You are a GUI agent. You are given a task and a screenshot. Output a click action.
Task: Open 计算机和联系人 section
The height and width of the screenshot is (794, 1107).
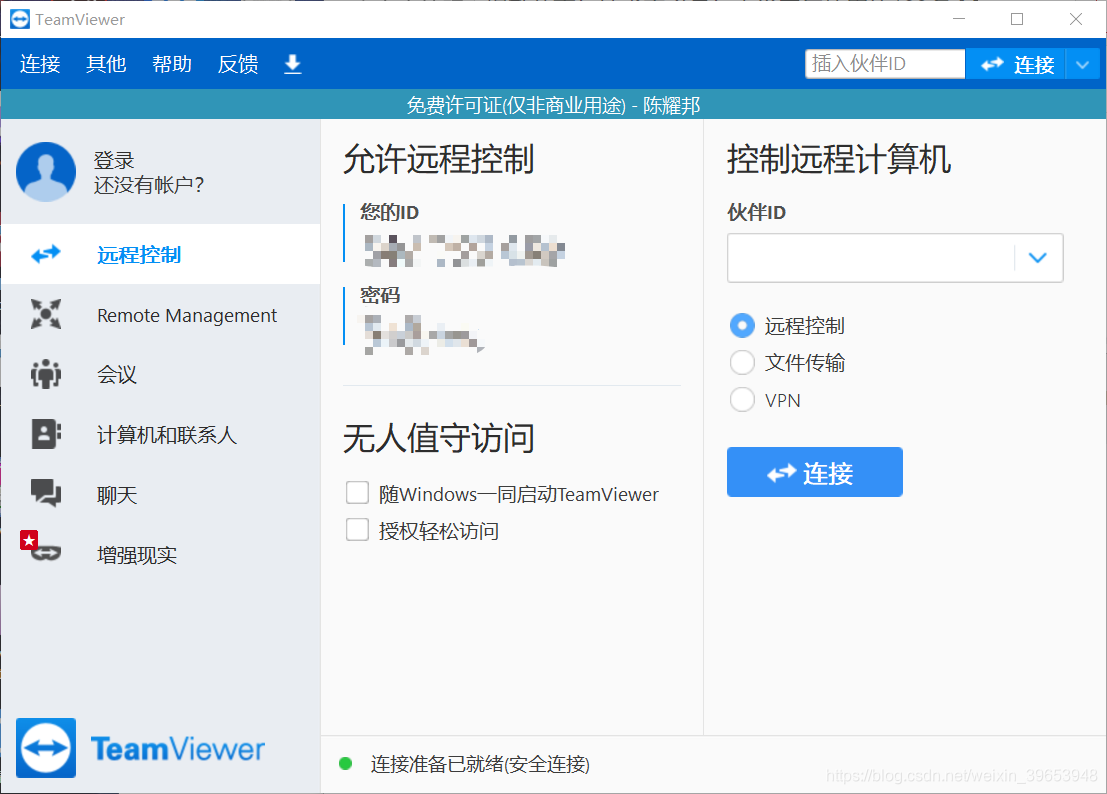(160, 434)
